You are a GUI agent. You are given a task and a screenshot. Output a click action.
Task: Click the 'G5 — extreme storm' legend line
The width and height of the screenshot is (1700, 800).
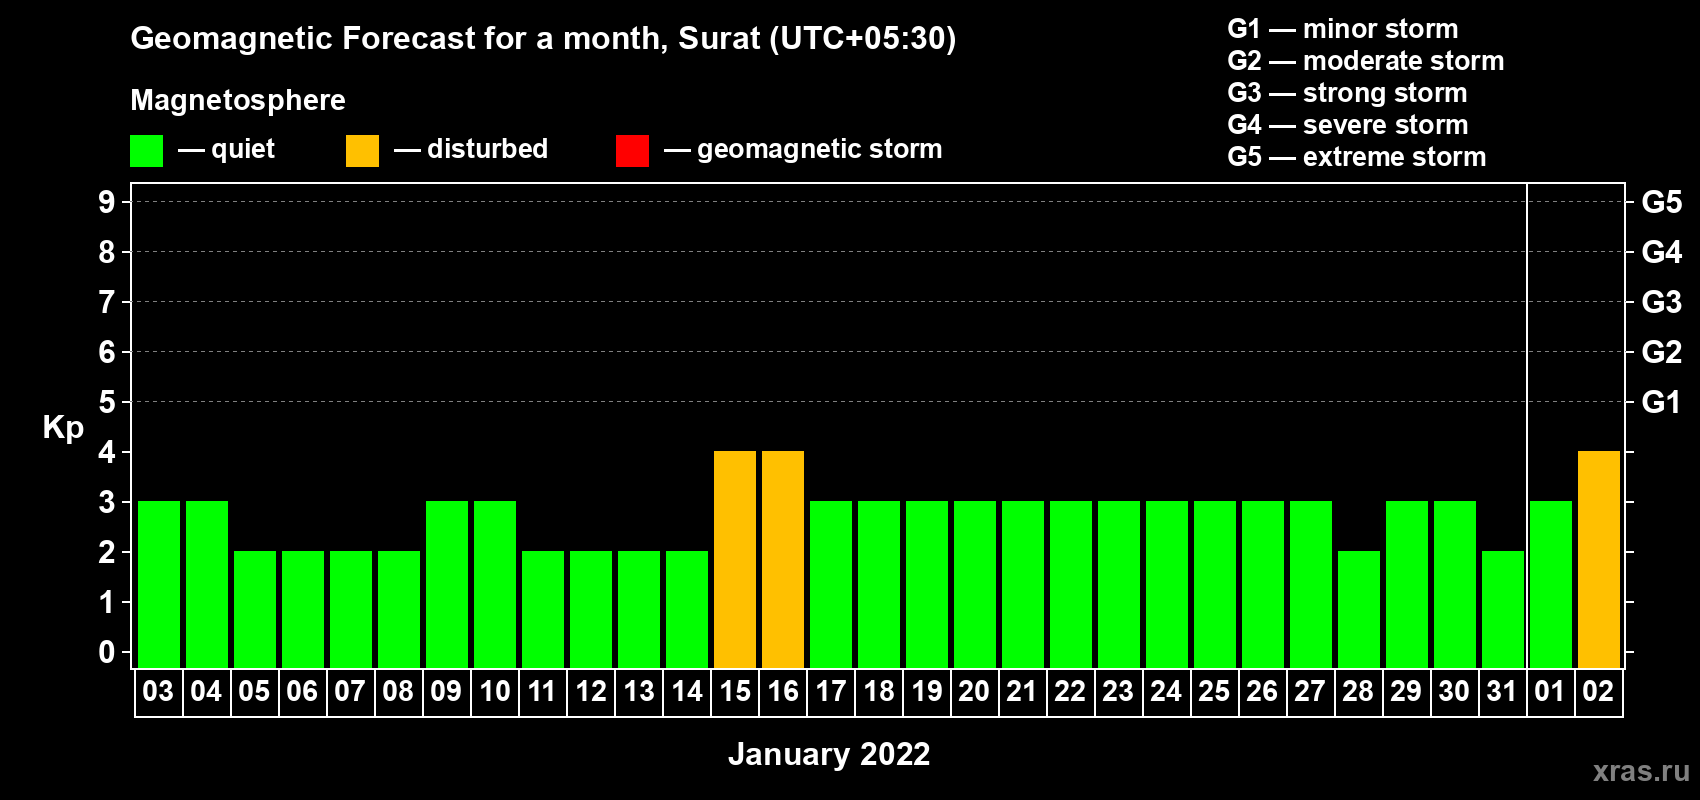[1357, 157]
